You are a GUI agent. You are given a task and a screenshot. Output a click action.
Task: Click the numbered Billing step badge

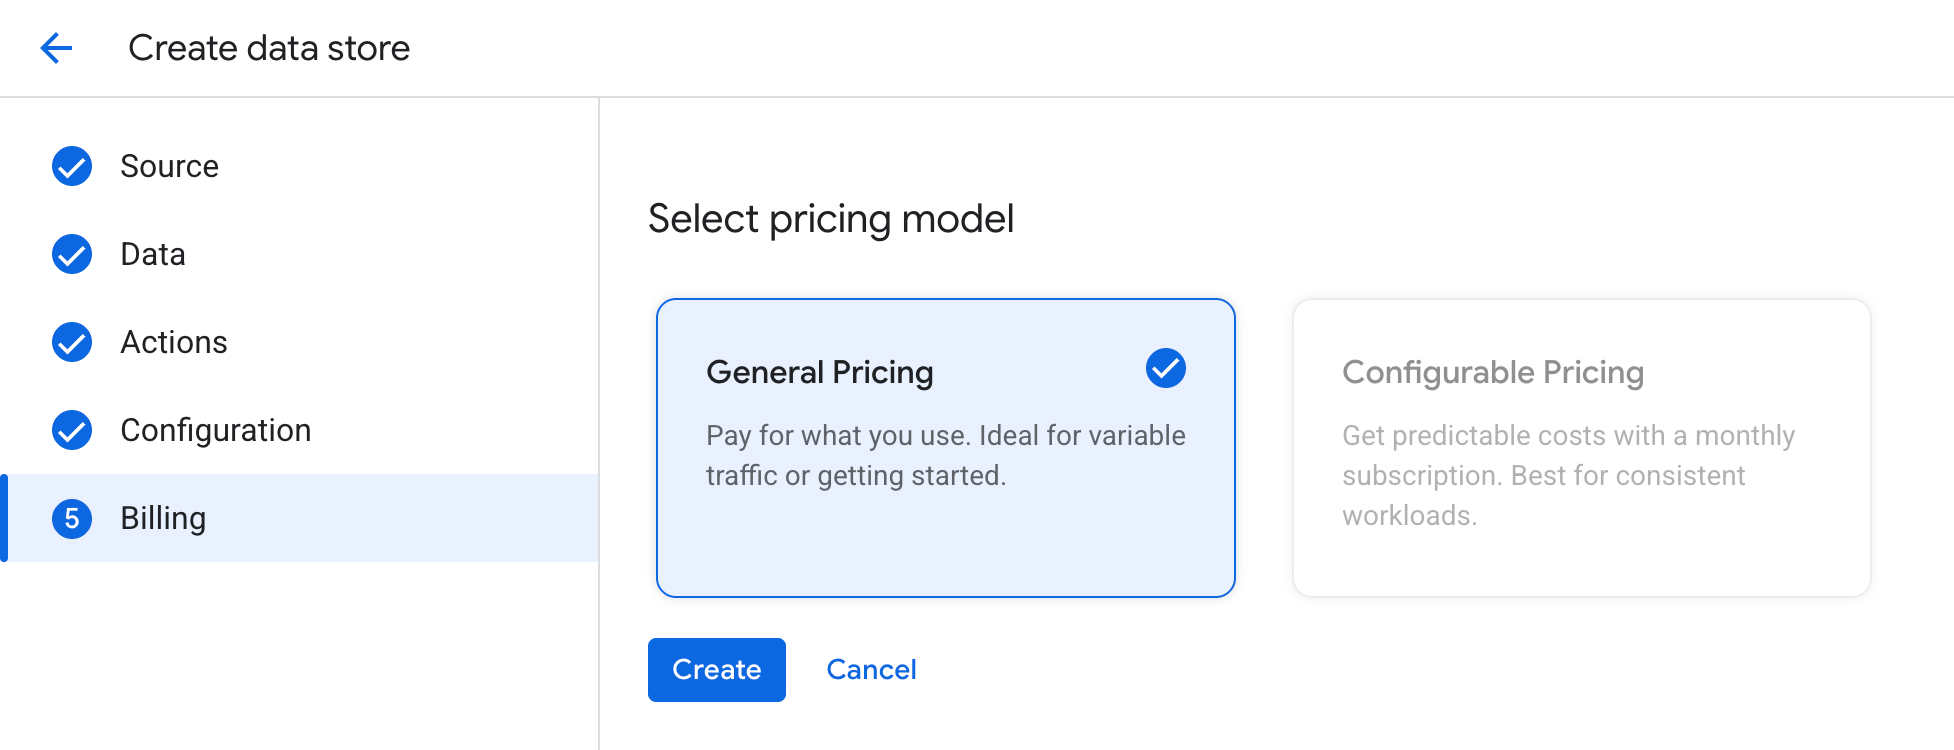pos(70,518)
